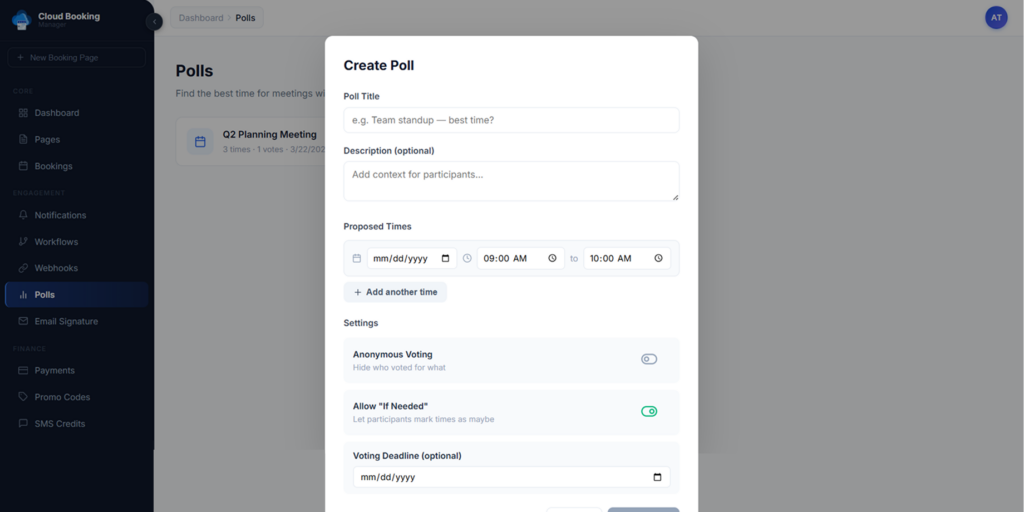
Task: Open the AT user avatar menu
Action: click(x=995, y=18)
